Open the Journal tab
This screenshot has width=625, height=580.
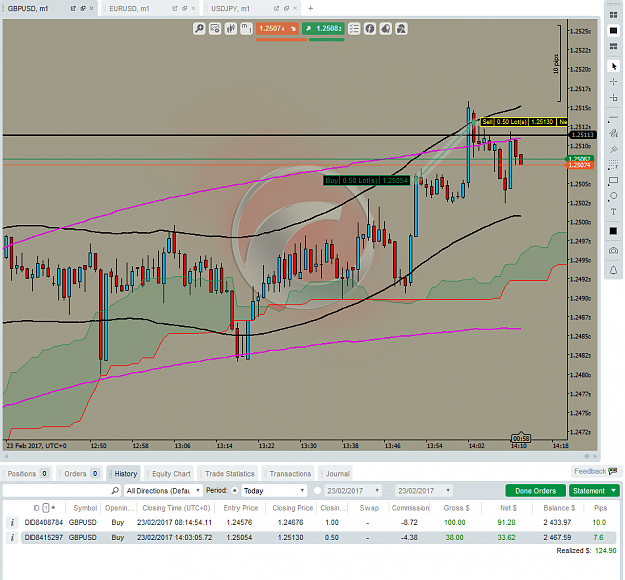click(337, 474)
